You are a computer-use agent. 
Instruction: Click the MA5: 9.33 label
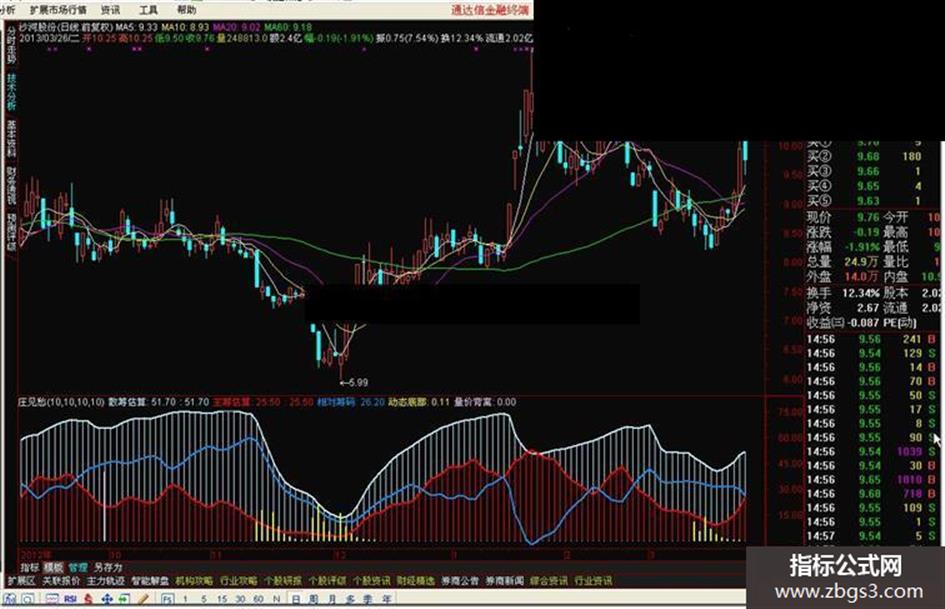[136, 27]
